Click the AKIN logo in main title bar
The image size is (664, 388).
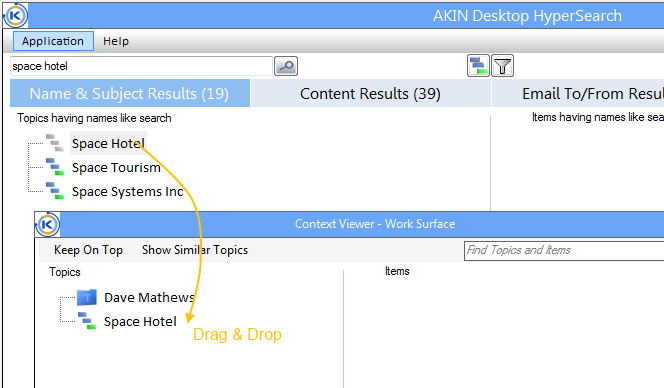tap(16, 16)
